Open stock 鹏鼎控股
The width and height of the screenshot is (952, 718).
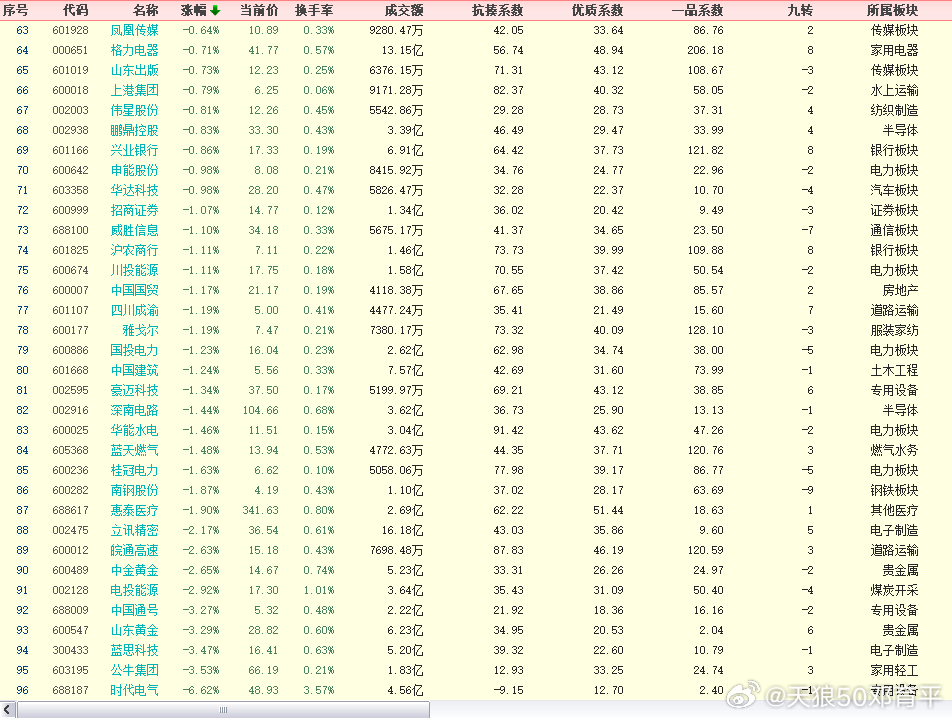(134, 130)
